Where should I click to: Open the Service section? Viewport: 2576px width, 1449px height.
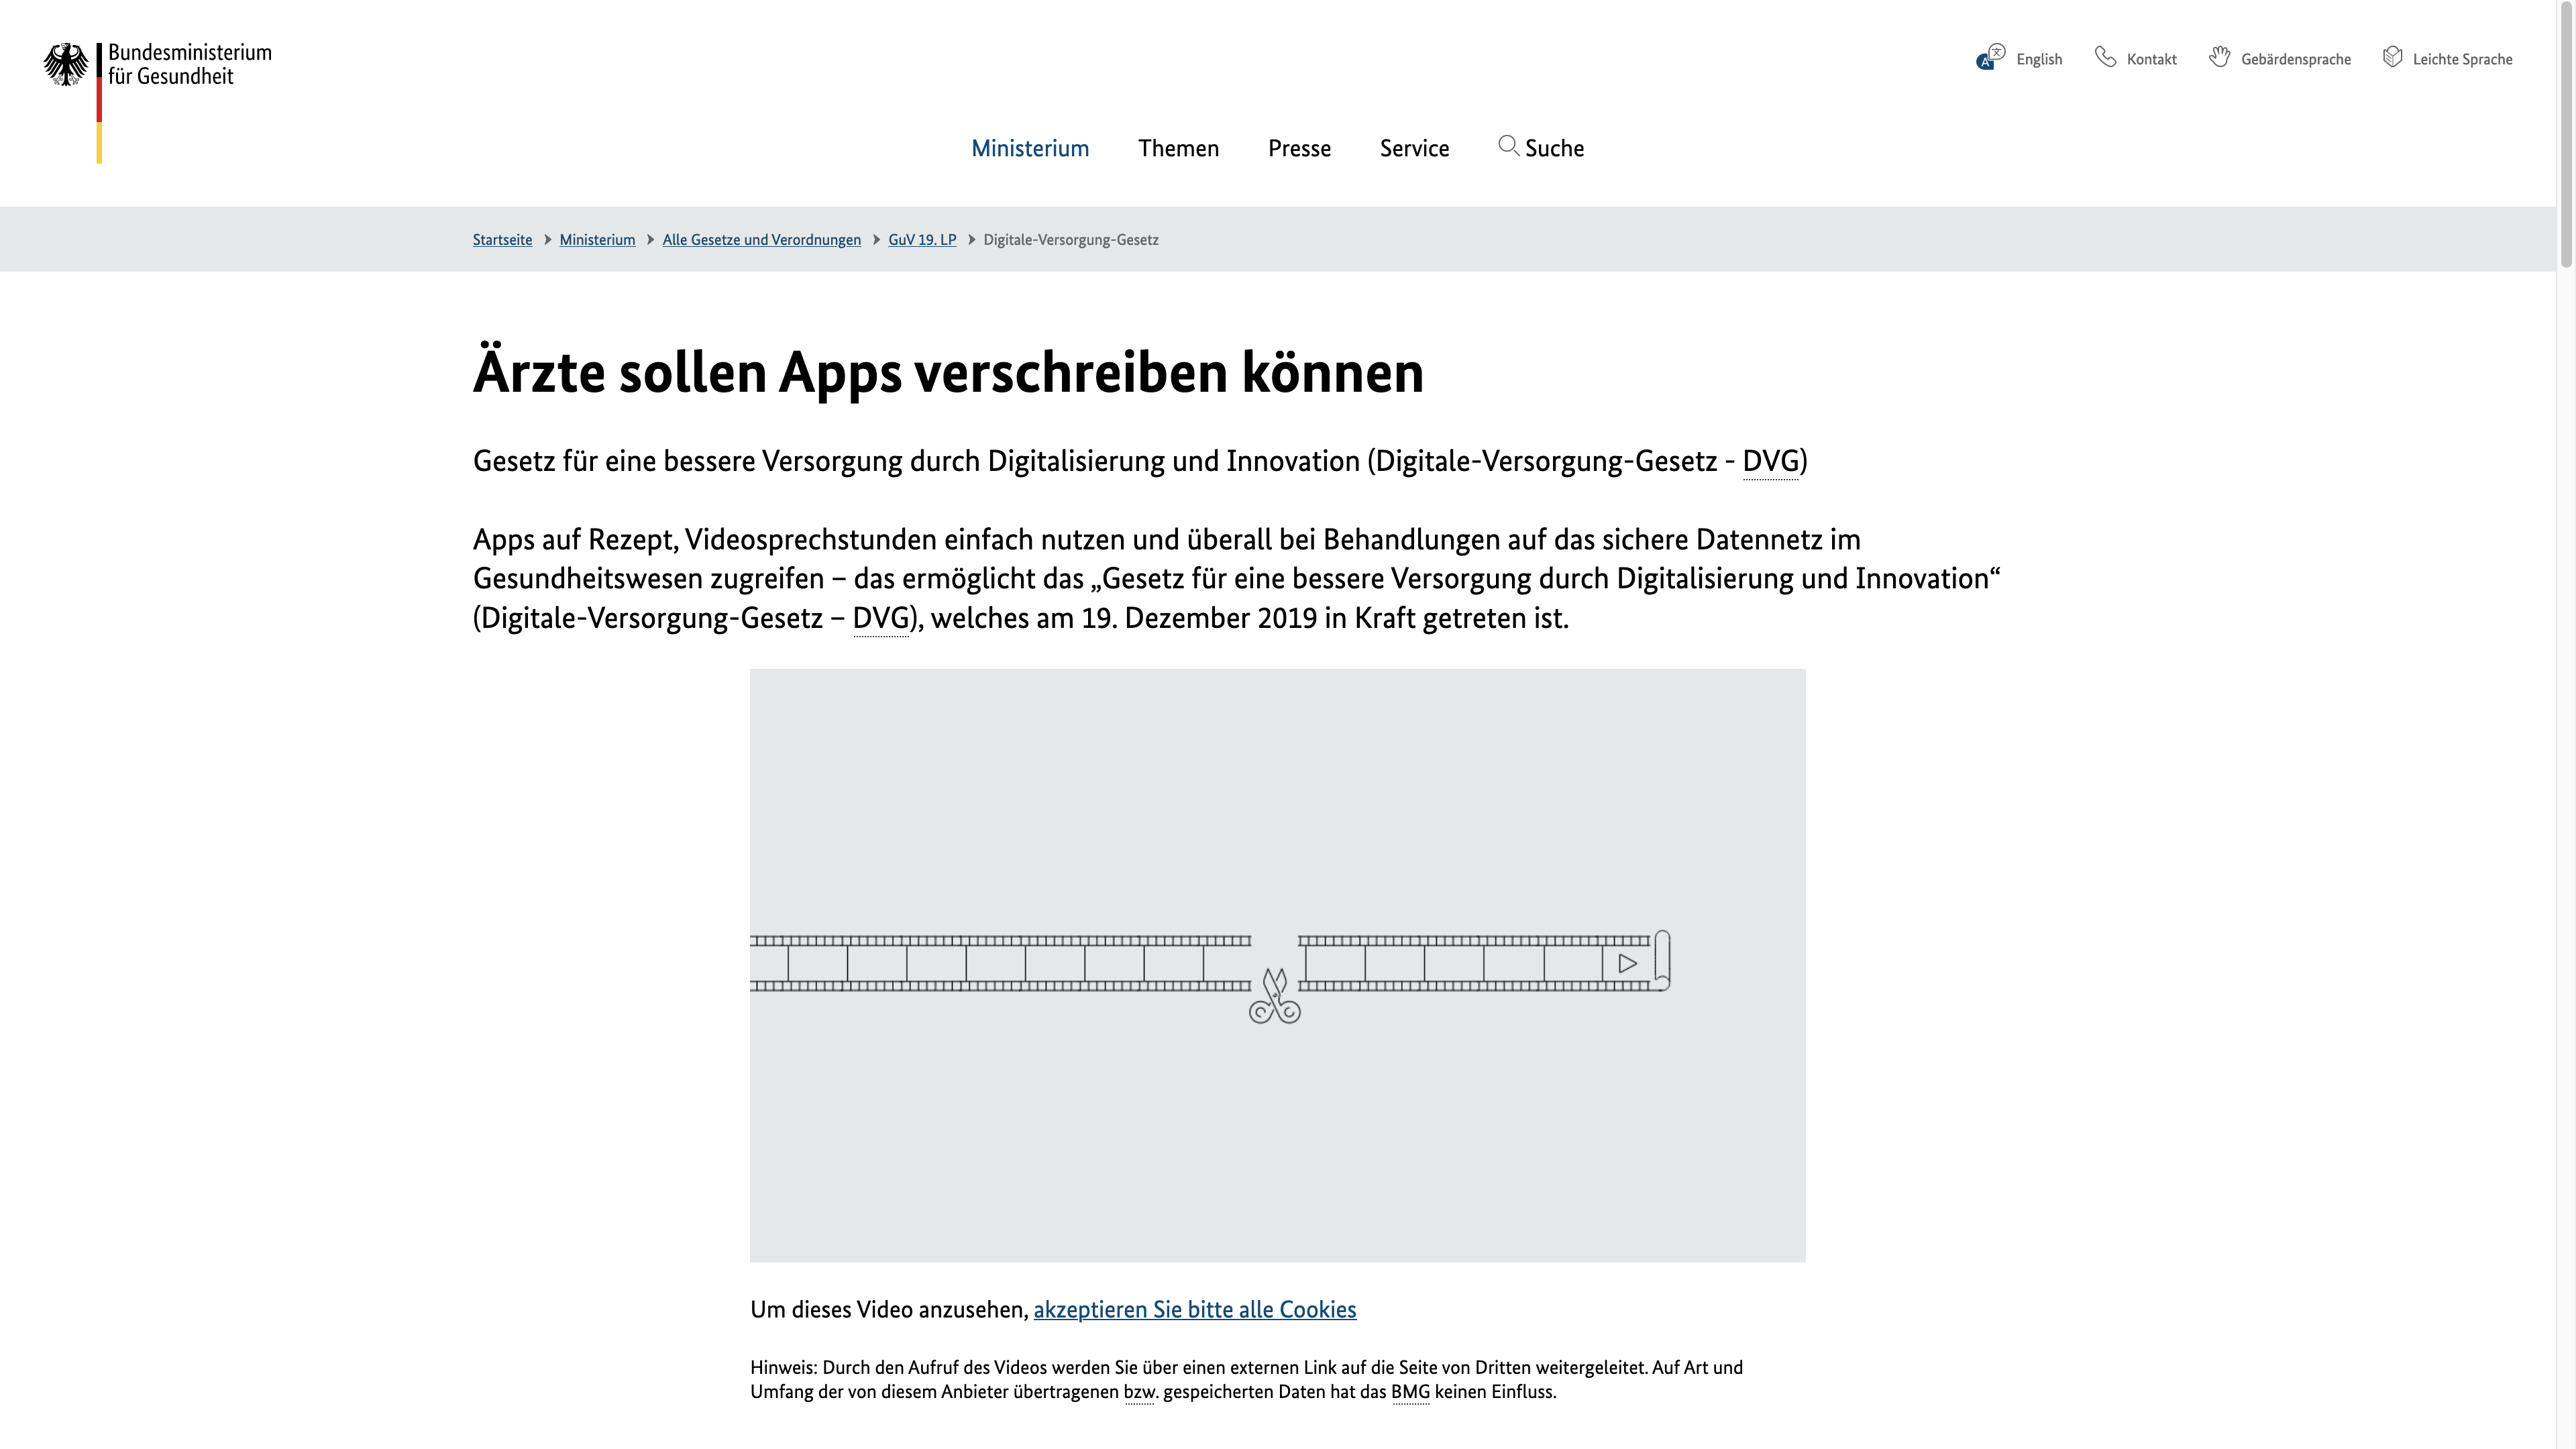pyautogui.click(x=1413, y=148)
